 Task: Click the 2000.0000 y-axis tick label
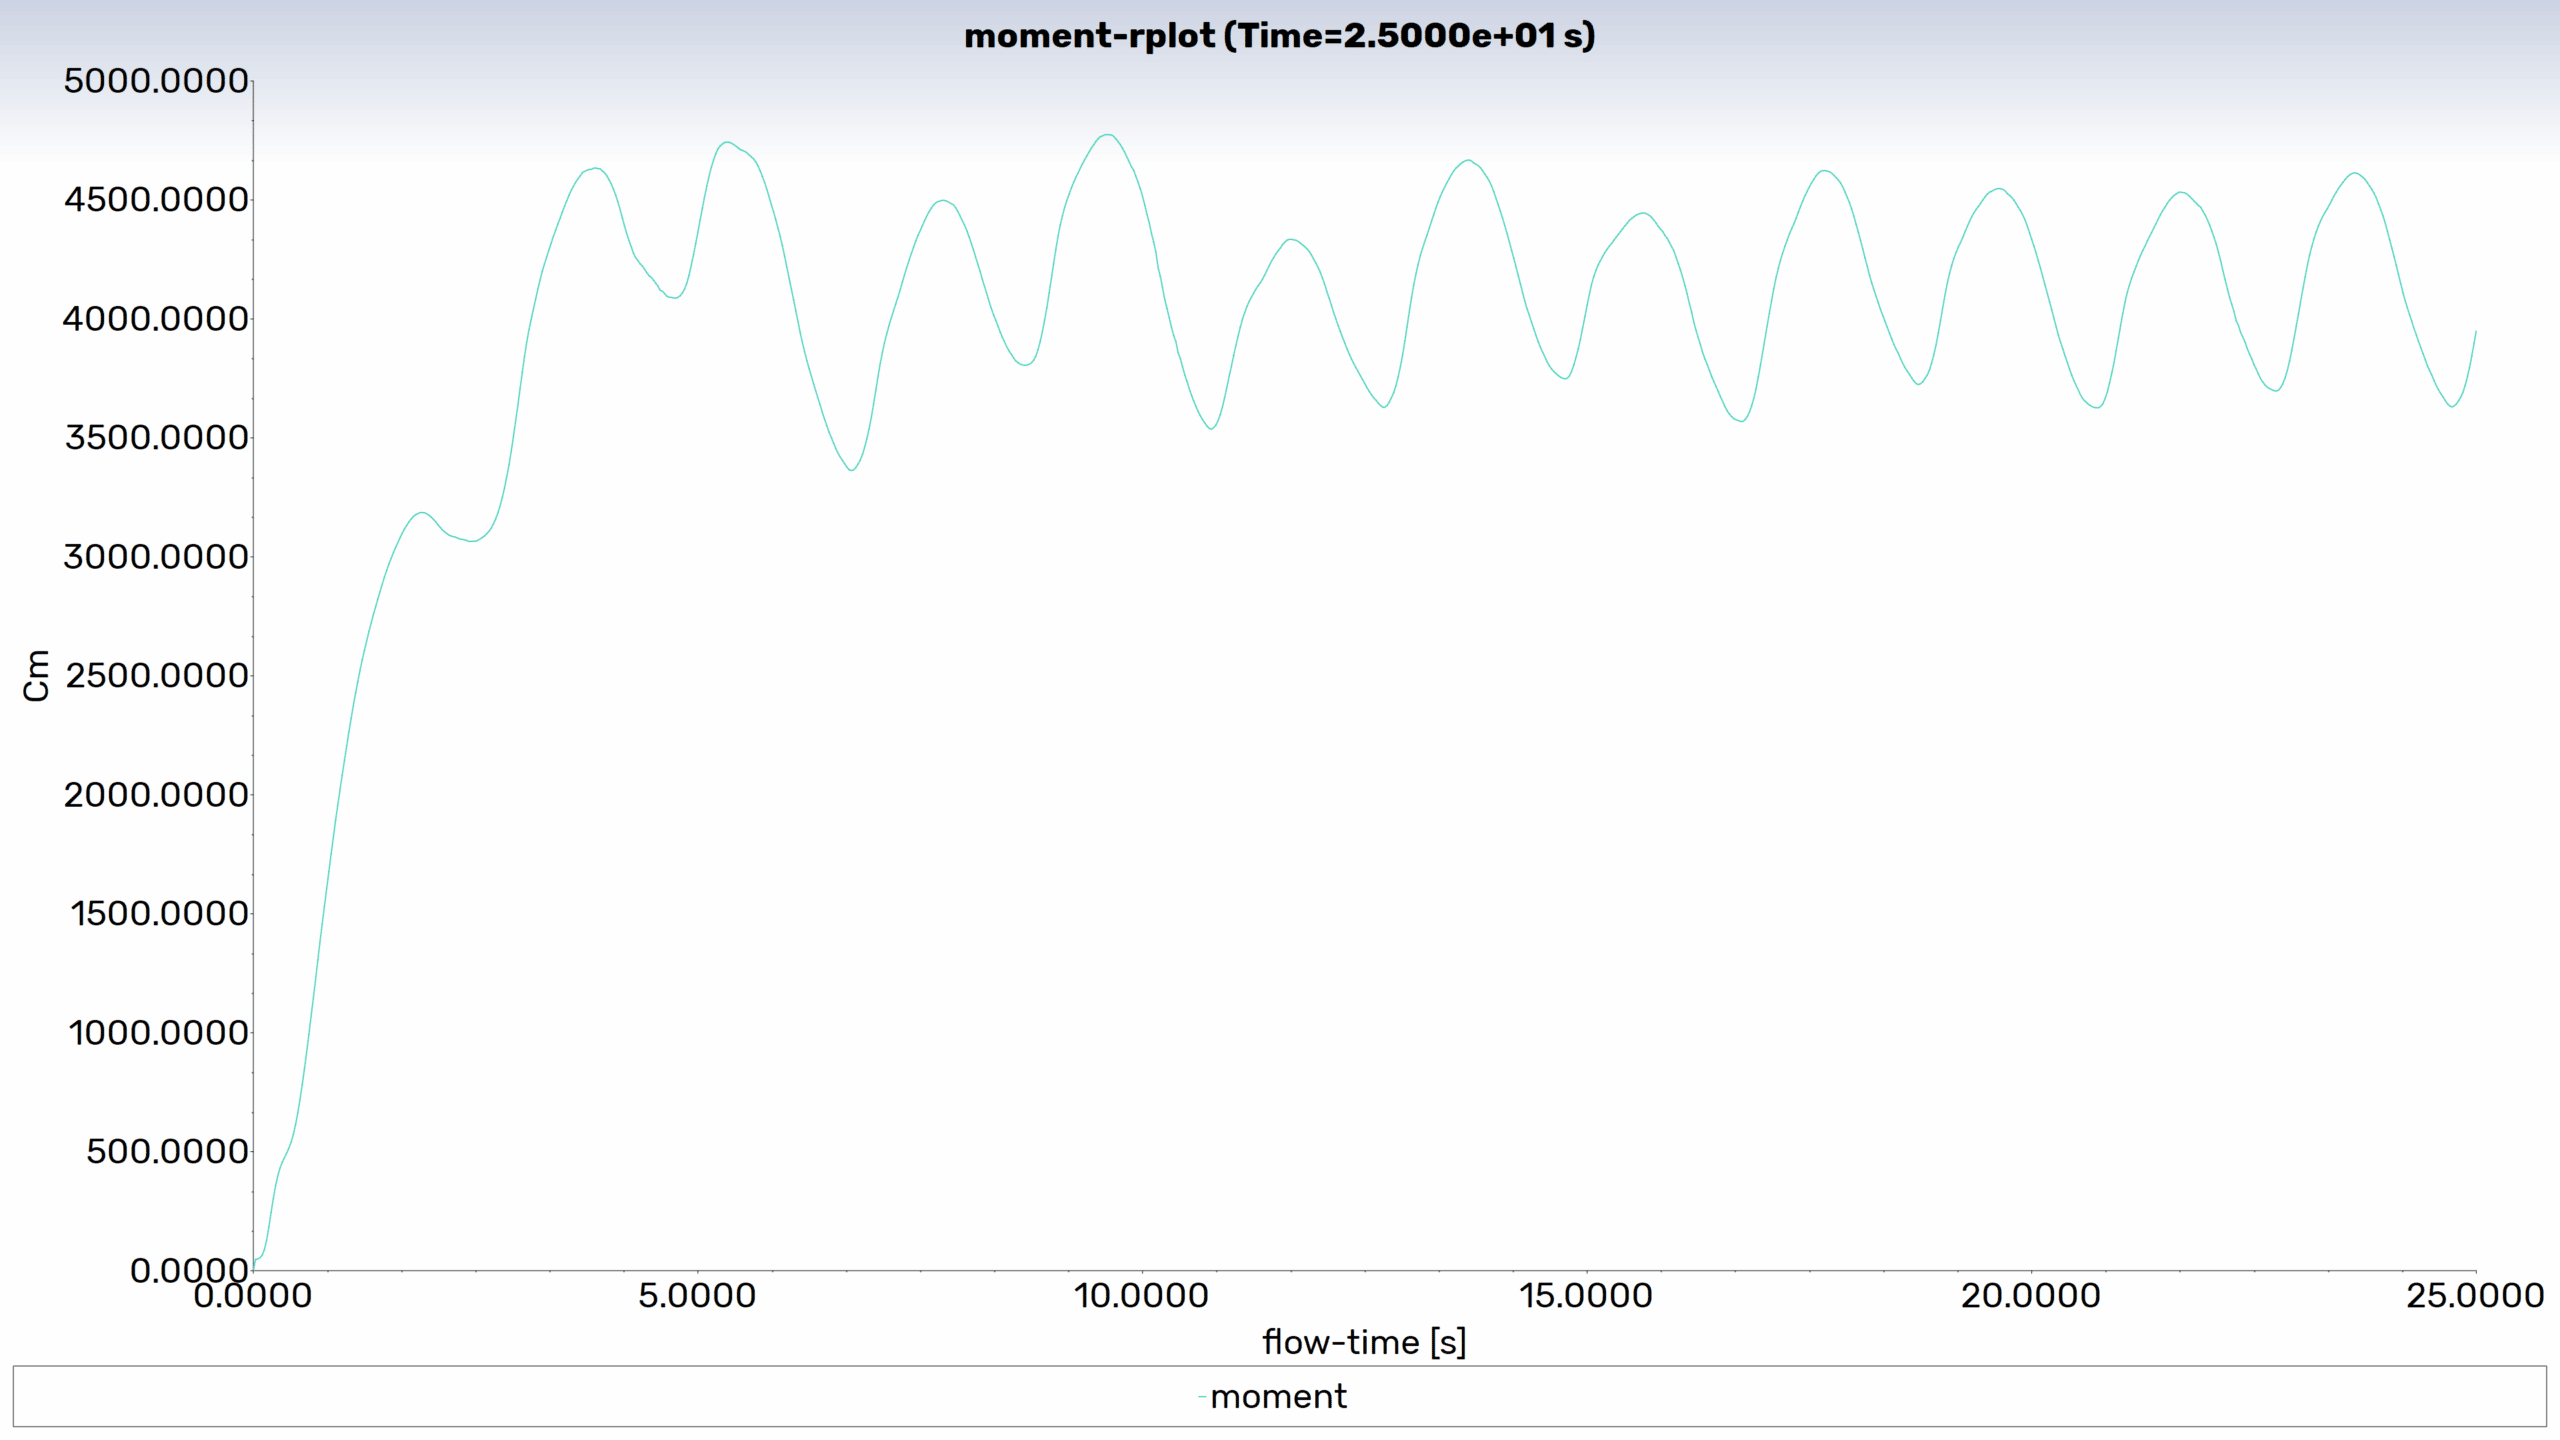156,795
